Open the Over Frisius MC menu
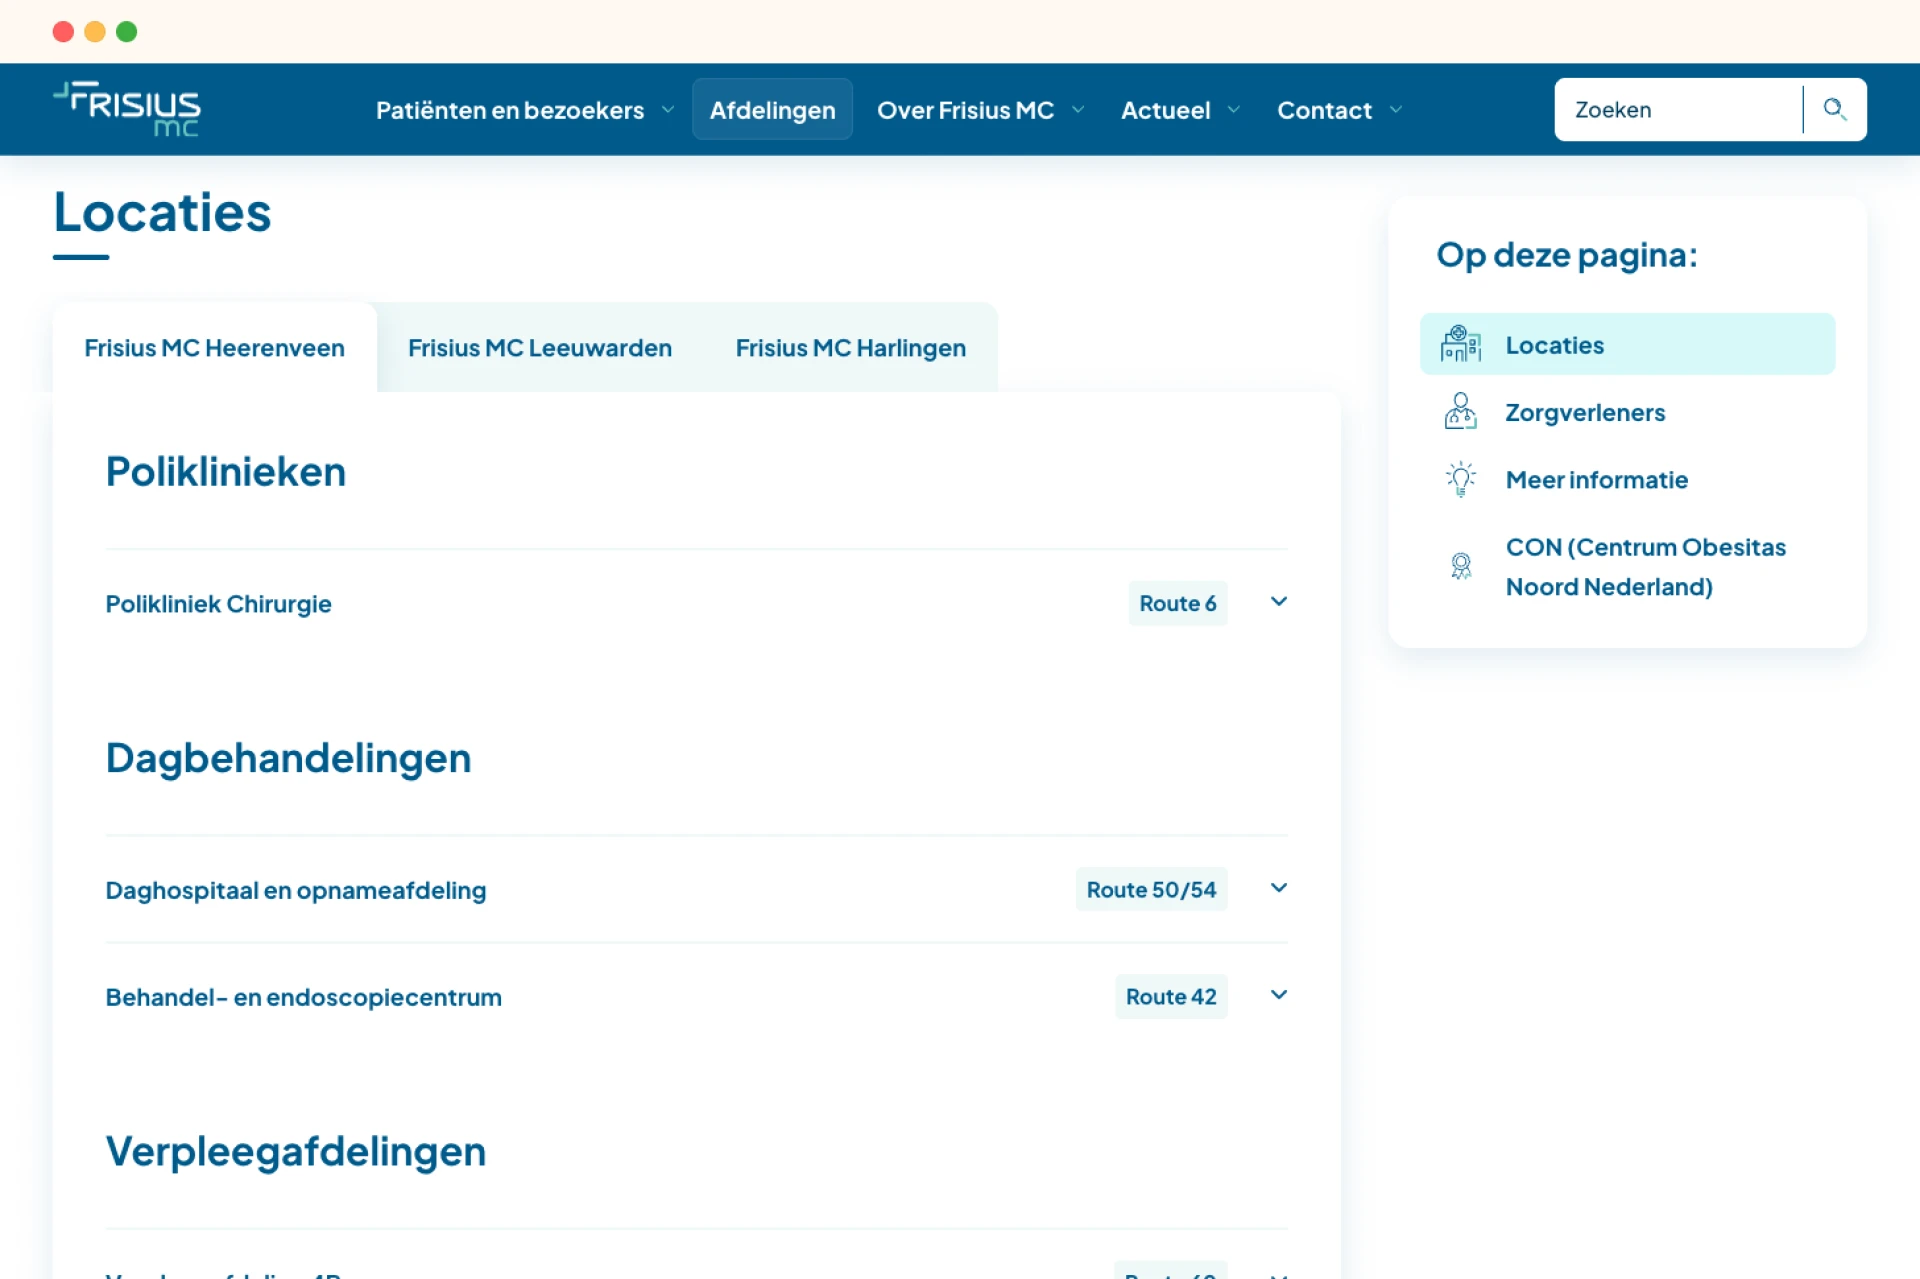Image resolution: width=1920 pixels, height=1279 pixels. (965, 110)
